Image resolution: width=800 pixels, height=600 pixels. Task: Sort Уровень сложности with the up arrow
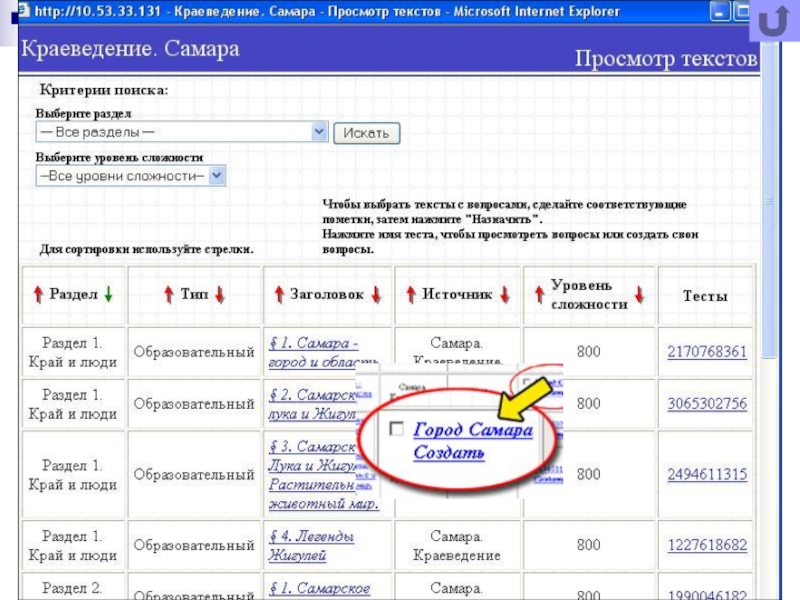(539, 294)
